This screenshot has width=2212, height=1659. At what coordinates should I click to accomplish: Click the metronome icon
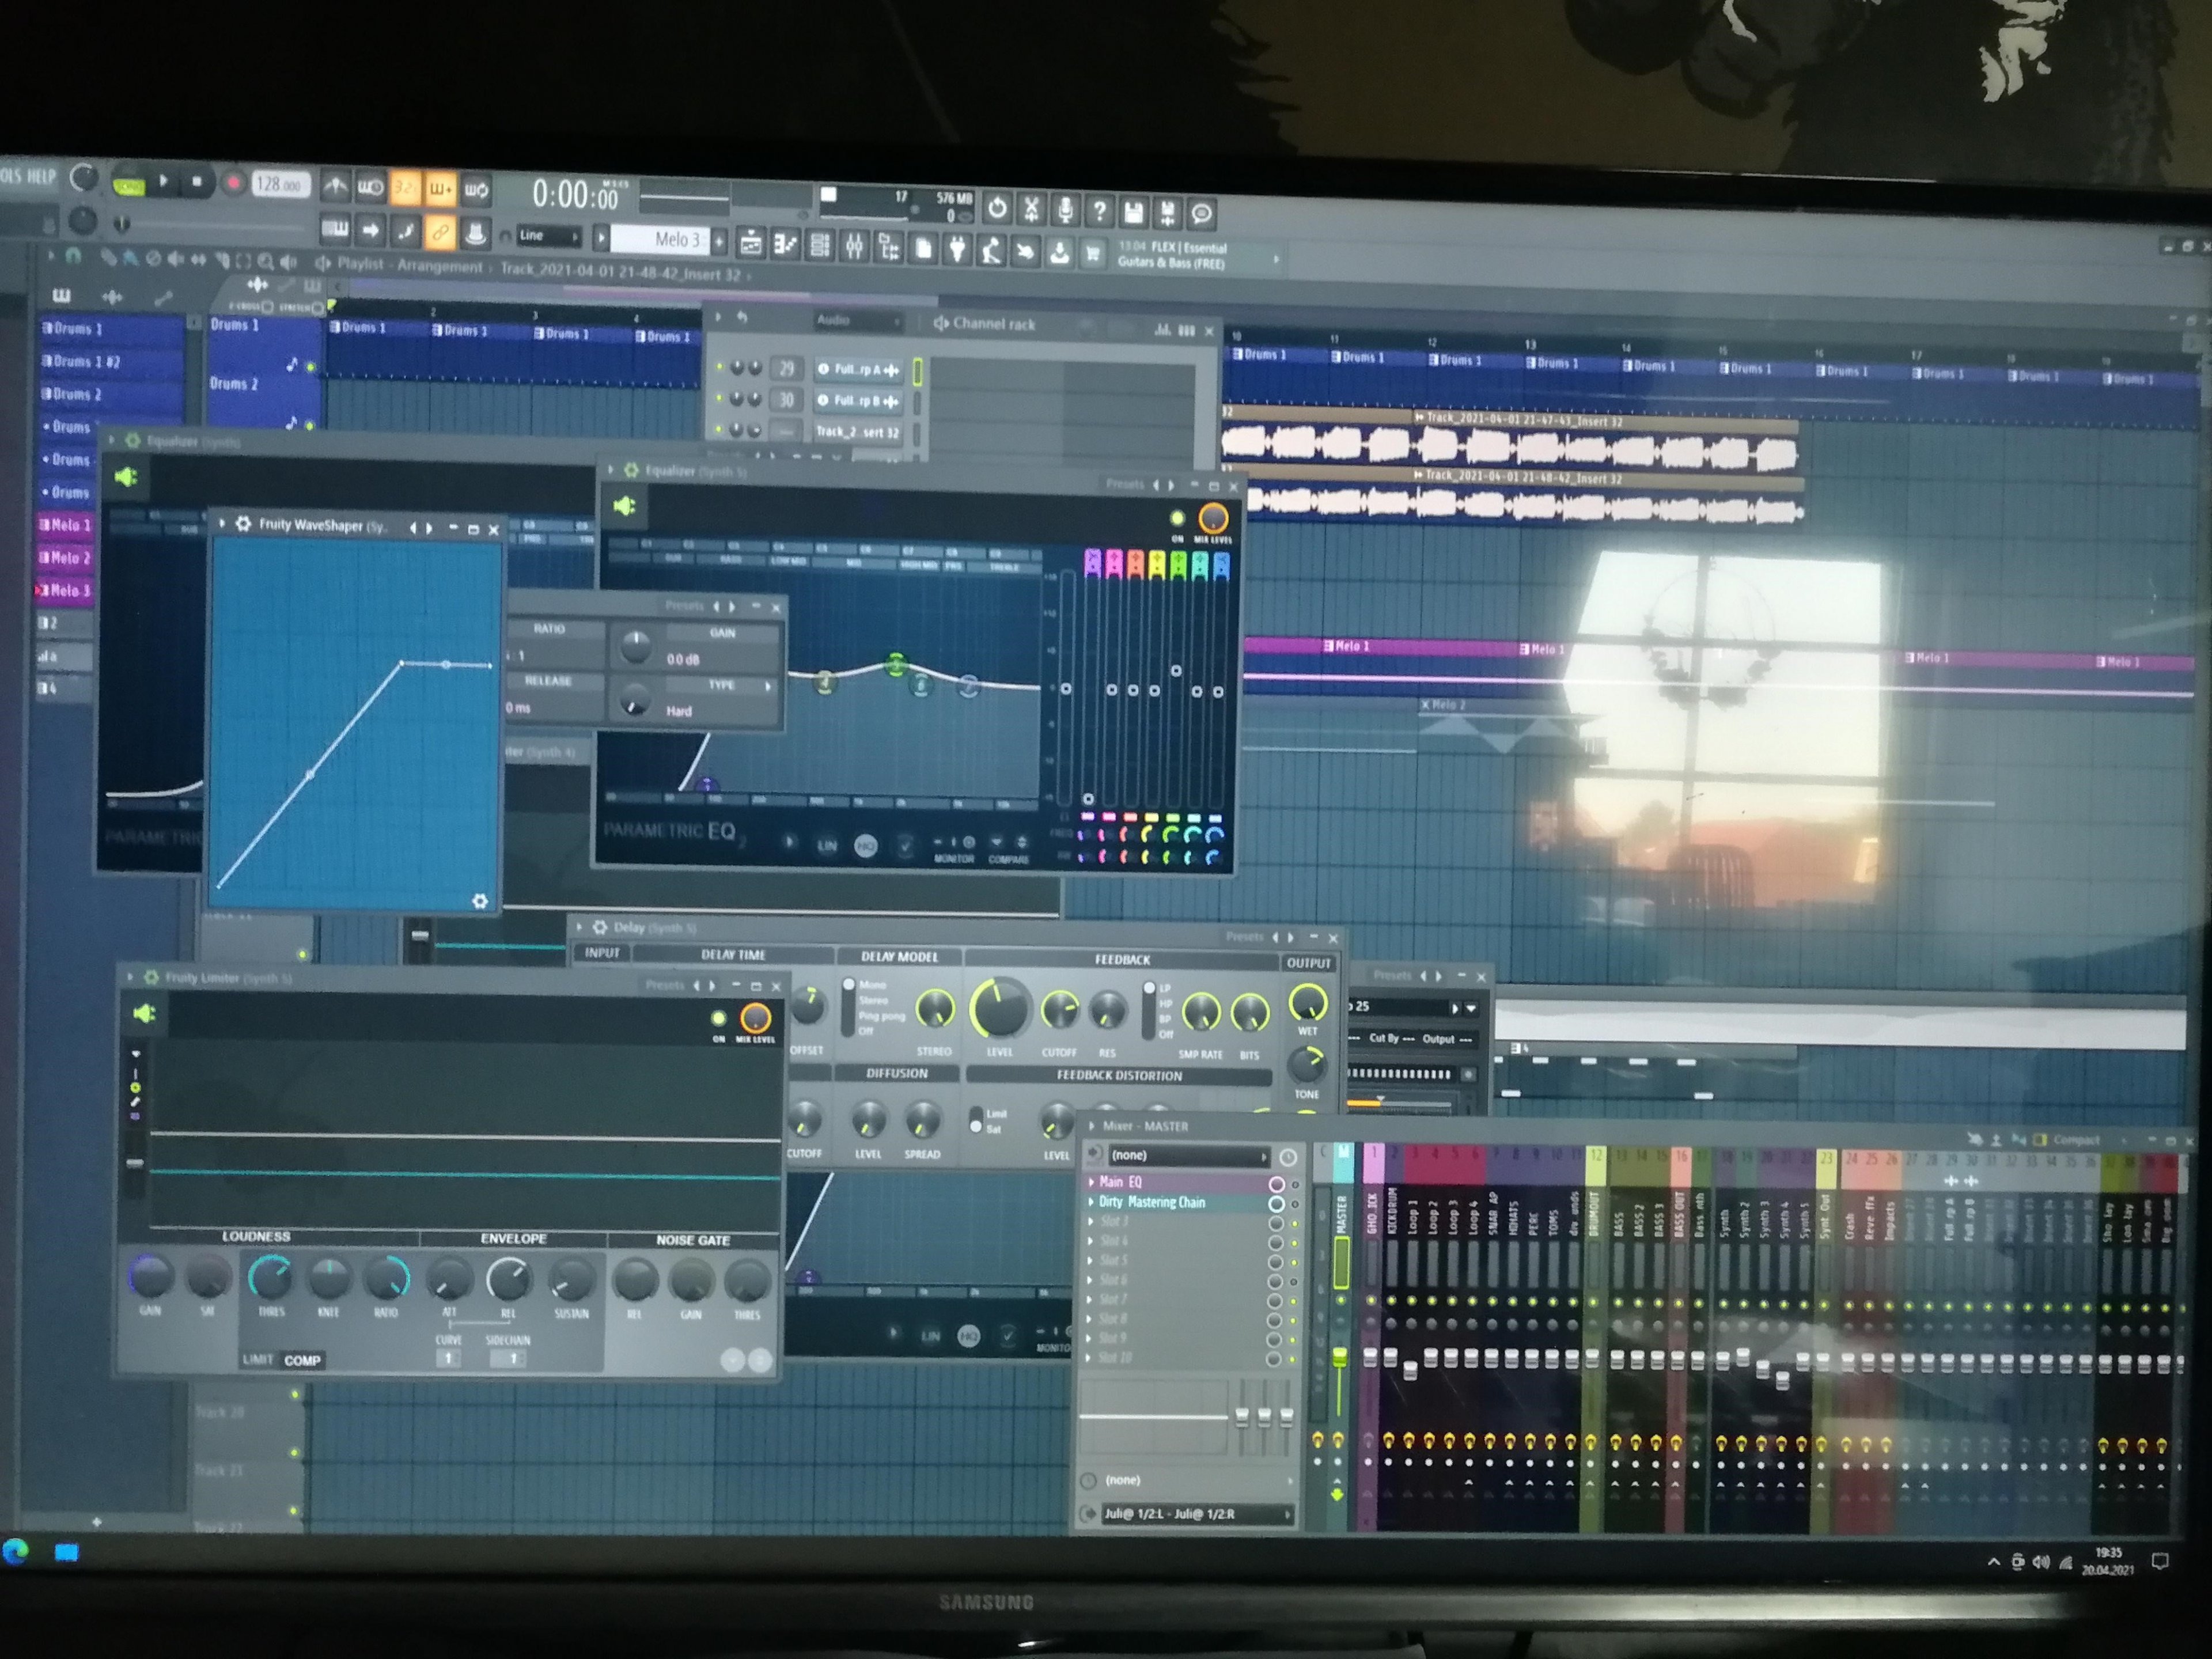[335, 186]
